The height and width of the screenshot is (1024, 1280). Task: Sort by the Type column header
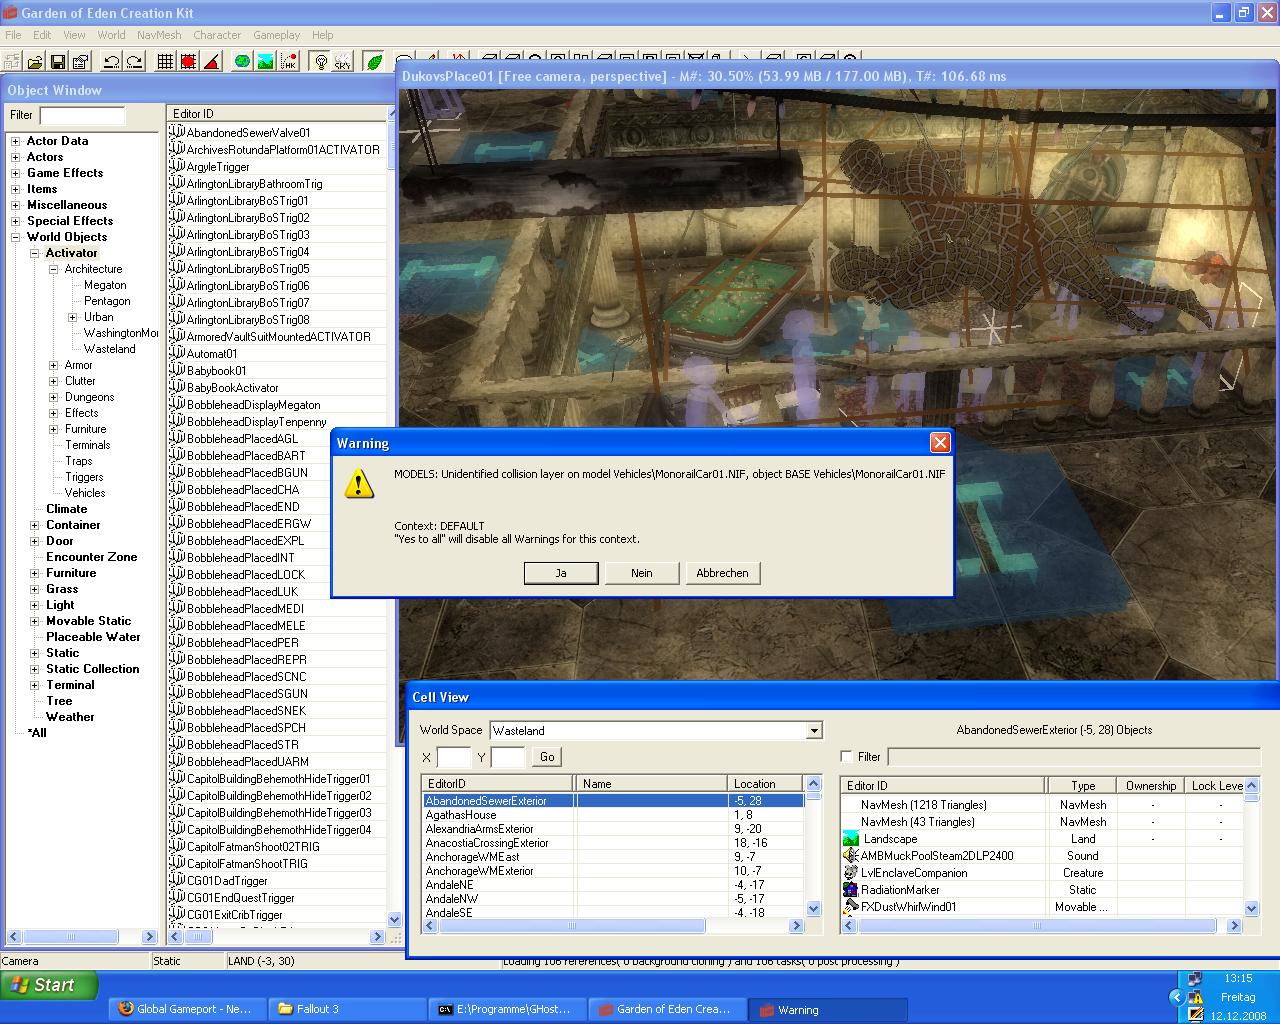point(1083,786)
